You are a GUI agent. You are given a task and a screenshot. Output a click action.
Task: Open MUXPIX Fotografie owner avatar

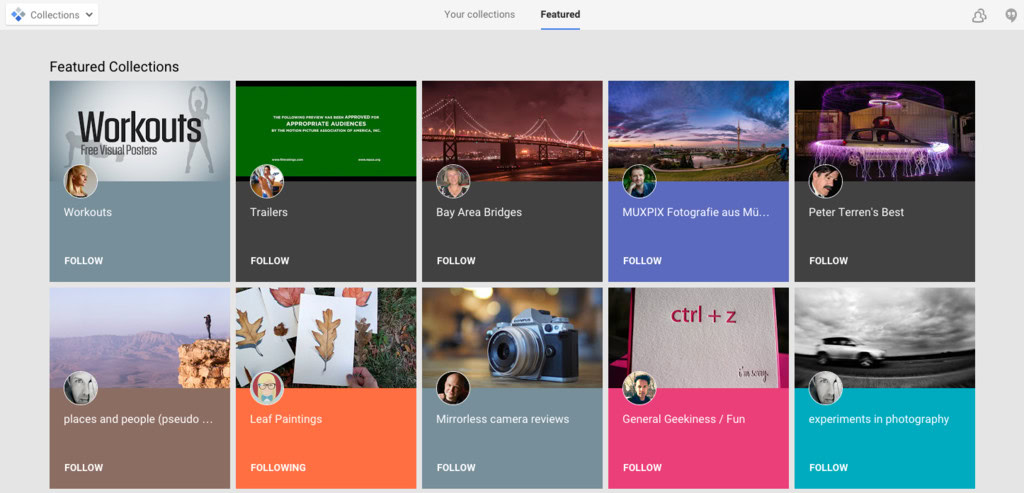pos(639,181)
